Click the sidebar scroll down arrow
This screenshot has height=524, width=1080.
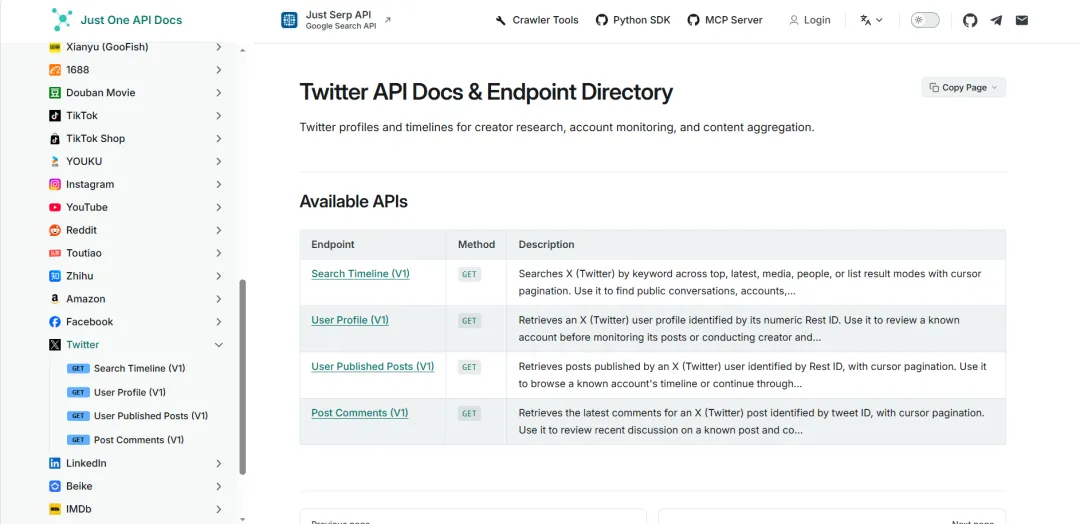[x=242, y=518]
